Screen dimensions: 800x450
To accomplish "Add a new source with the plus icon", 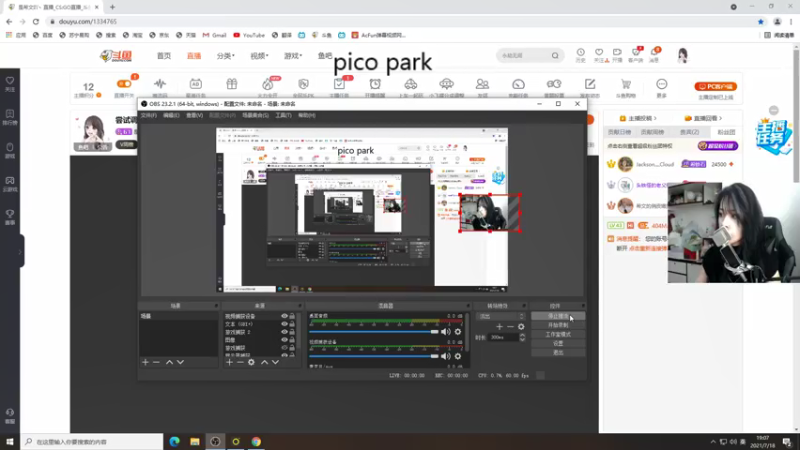I will pos(229,362).
